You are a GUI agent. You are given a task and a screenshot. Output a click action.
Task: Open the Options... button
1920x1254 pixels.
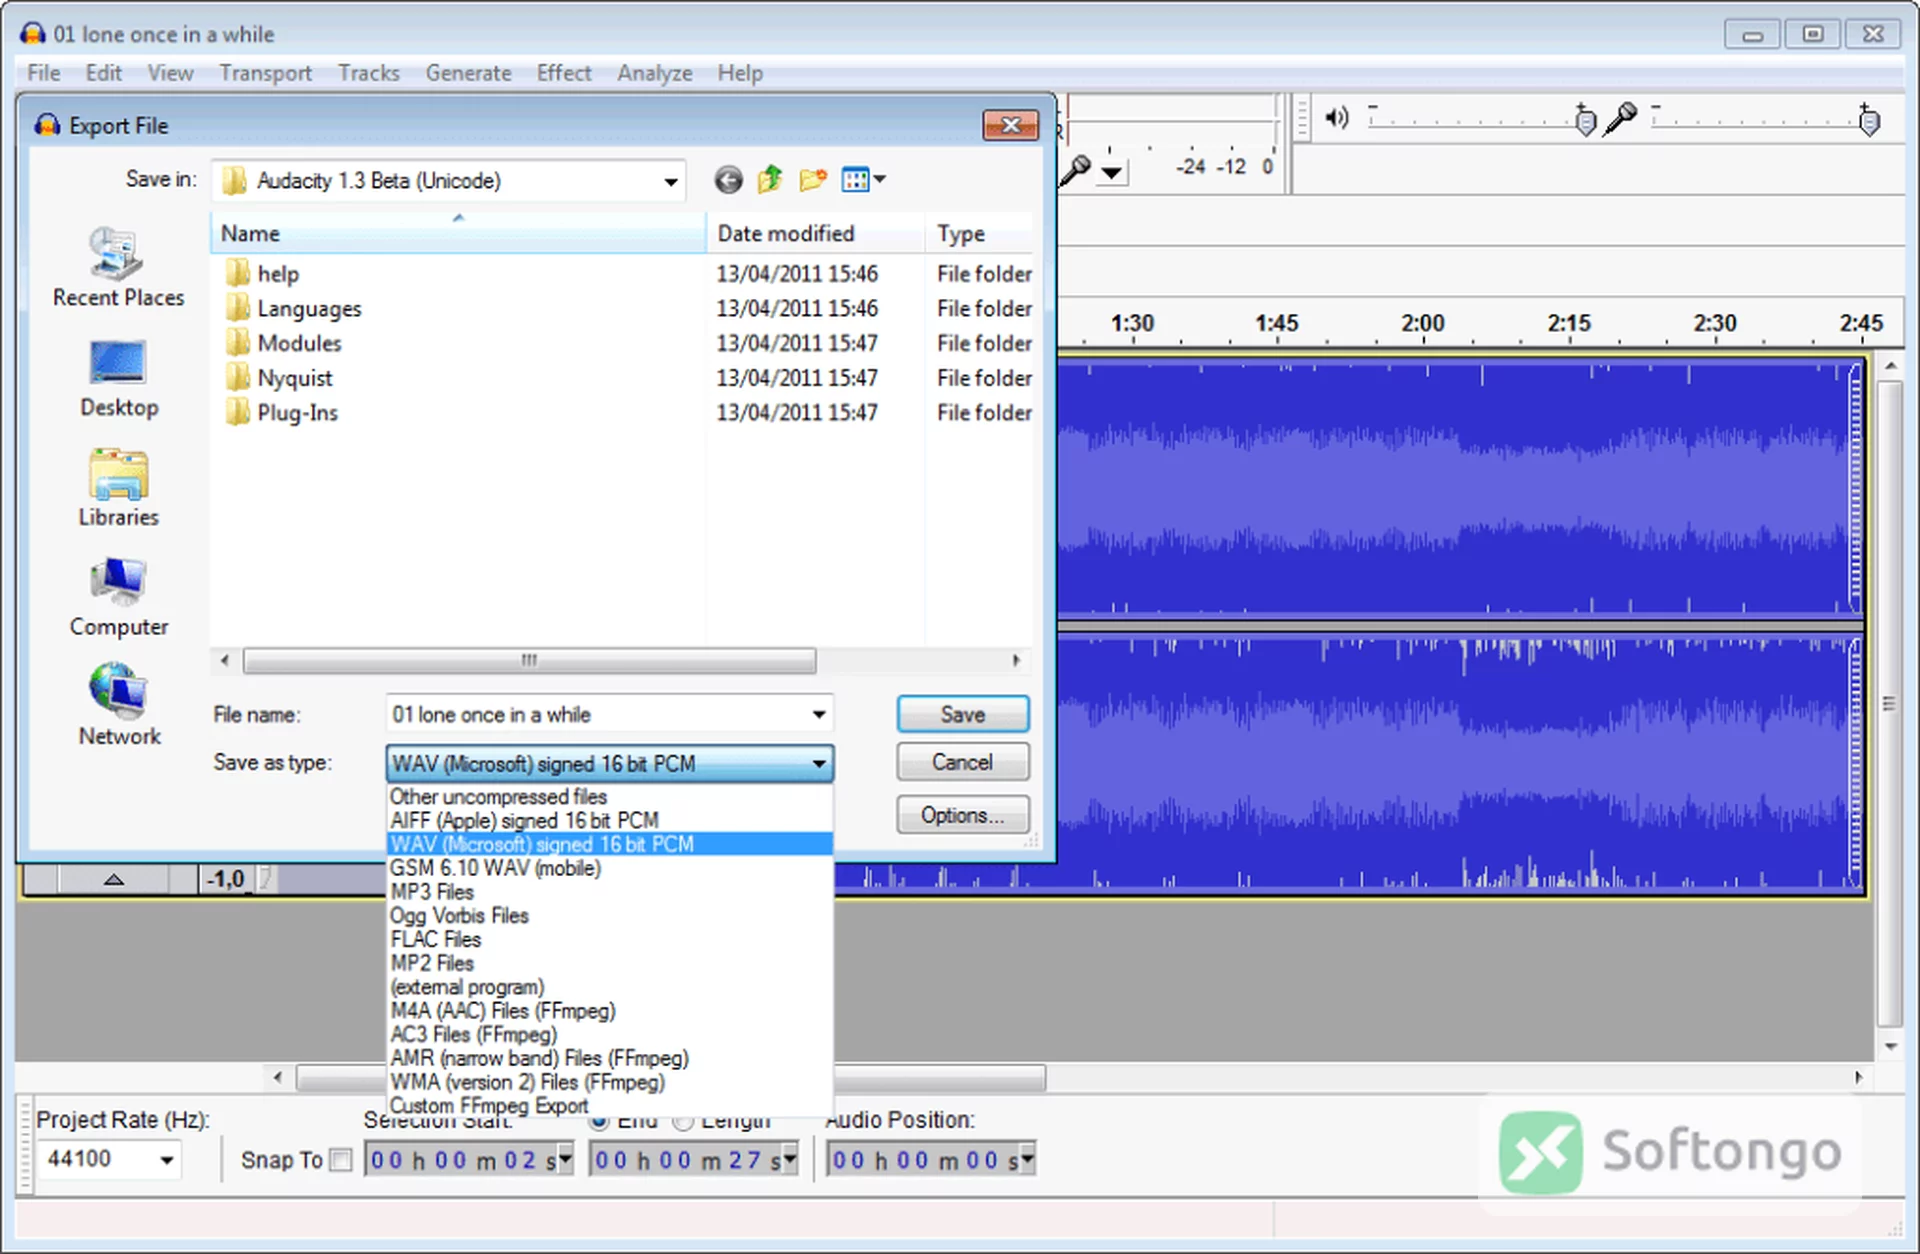(x=962, y=815)
